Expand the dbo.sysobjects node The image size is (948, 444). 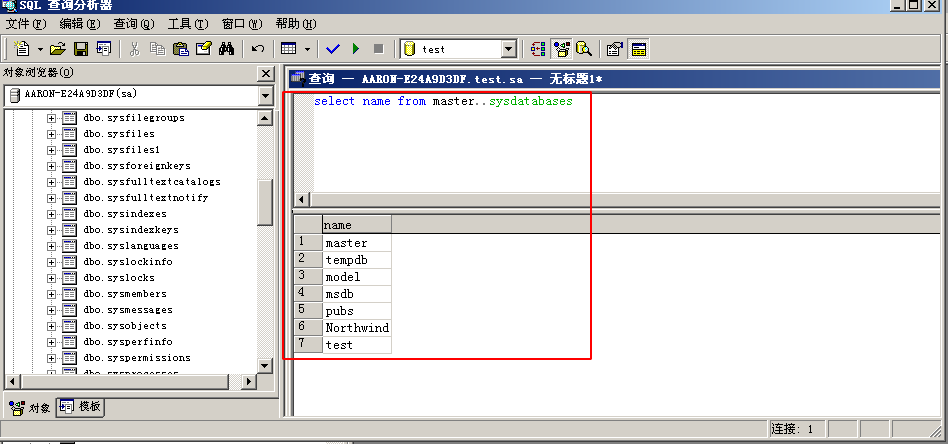(x=51, y=326)
